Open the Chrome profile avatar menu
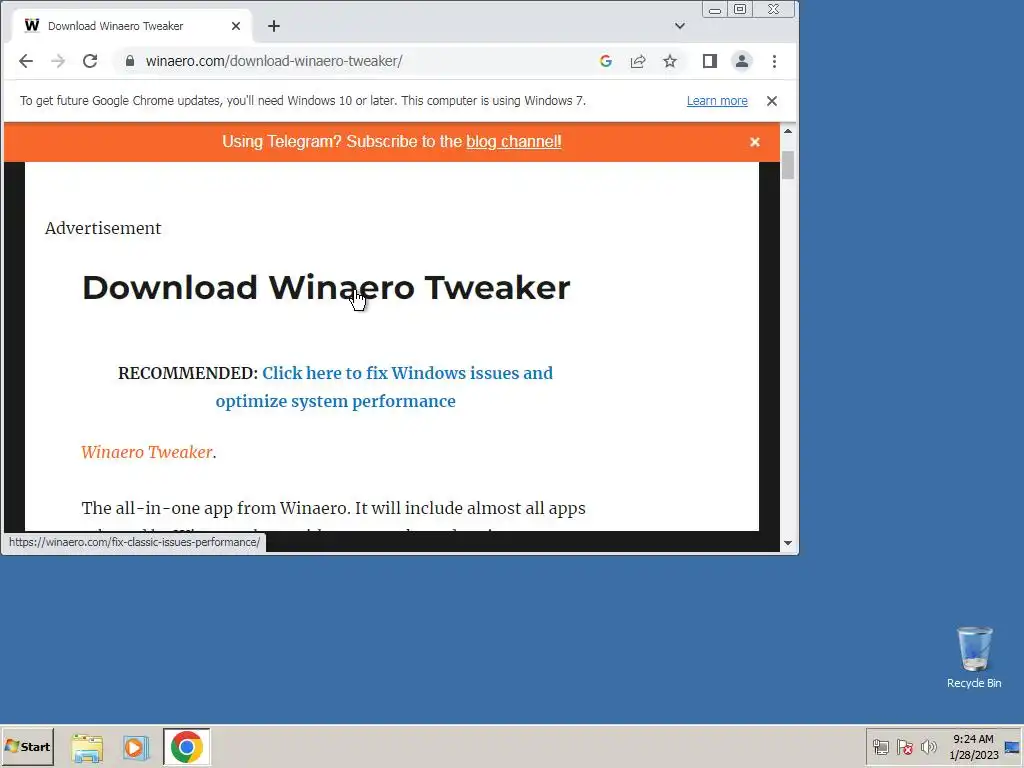 tap(742, 61)
